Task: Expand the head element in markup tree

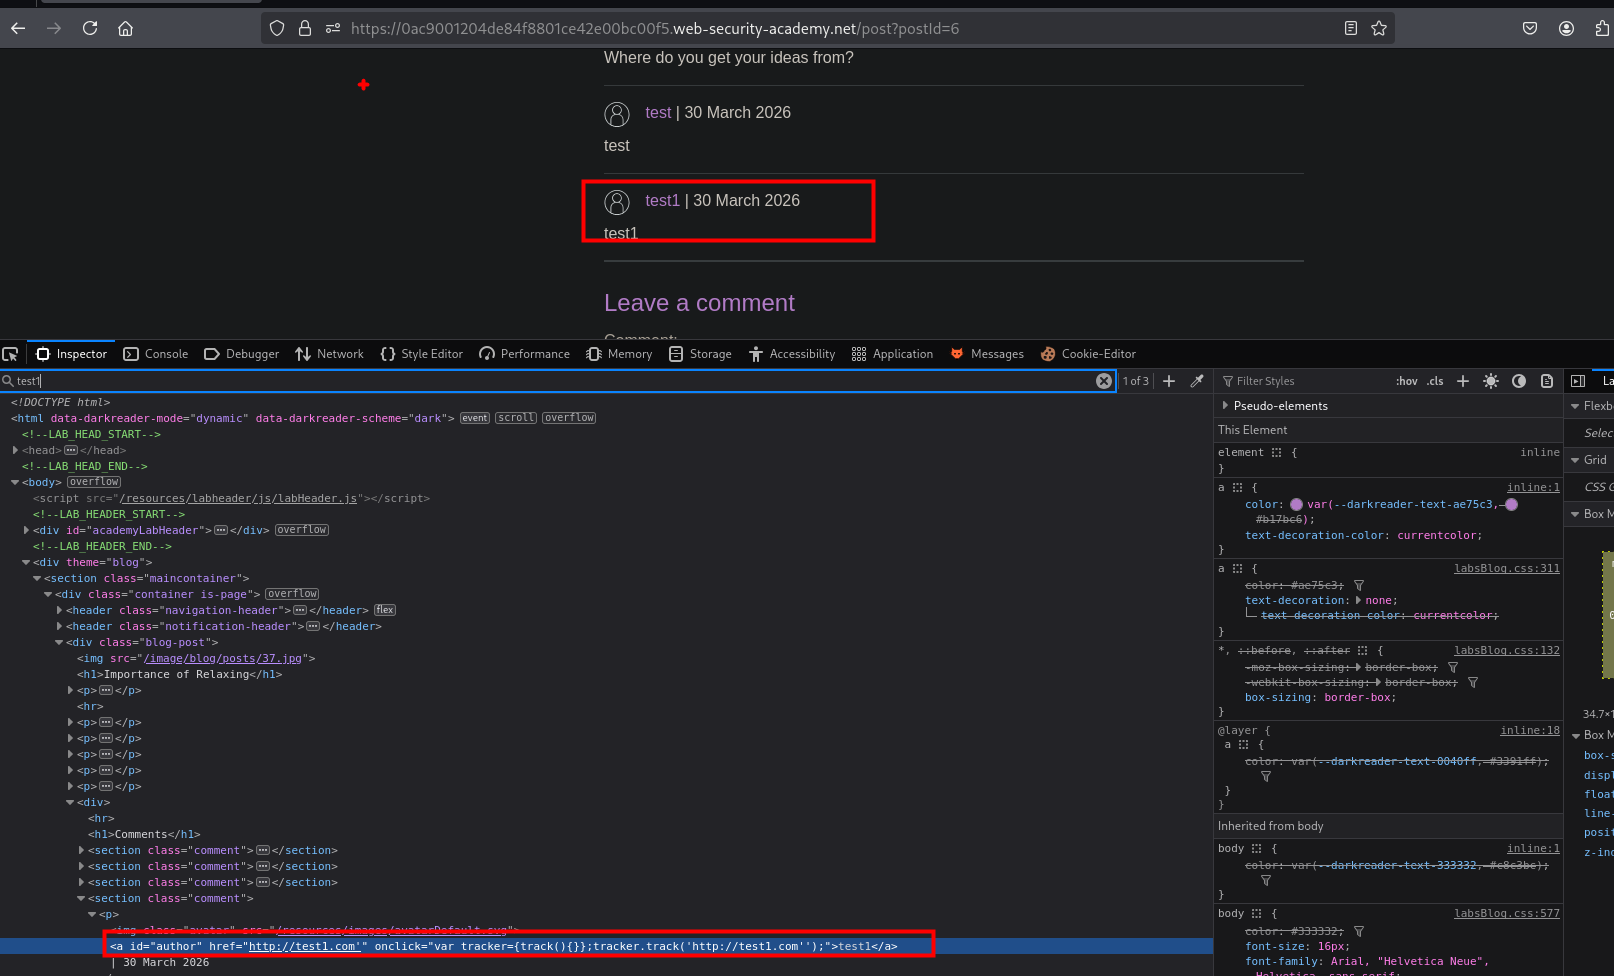Action: point(15,450)
